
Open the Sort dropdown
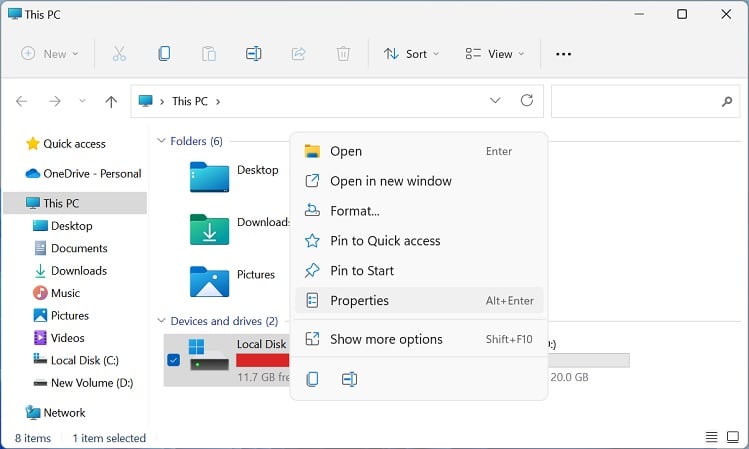411,54
